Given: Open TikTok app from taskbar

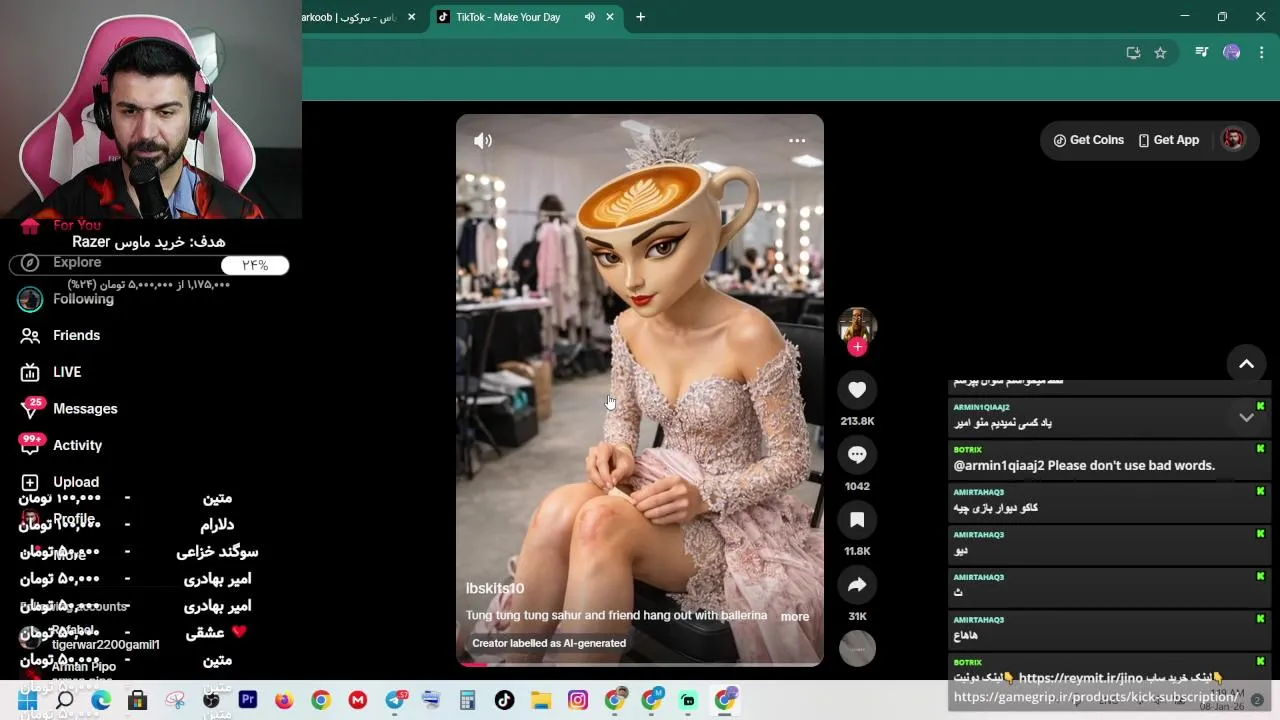Looking at the screenshot, I should (x=505, y=701).
